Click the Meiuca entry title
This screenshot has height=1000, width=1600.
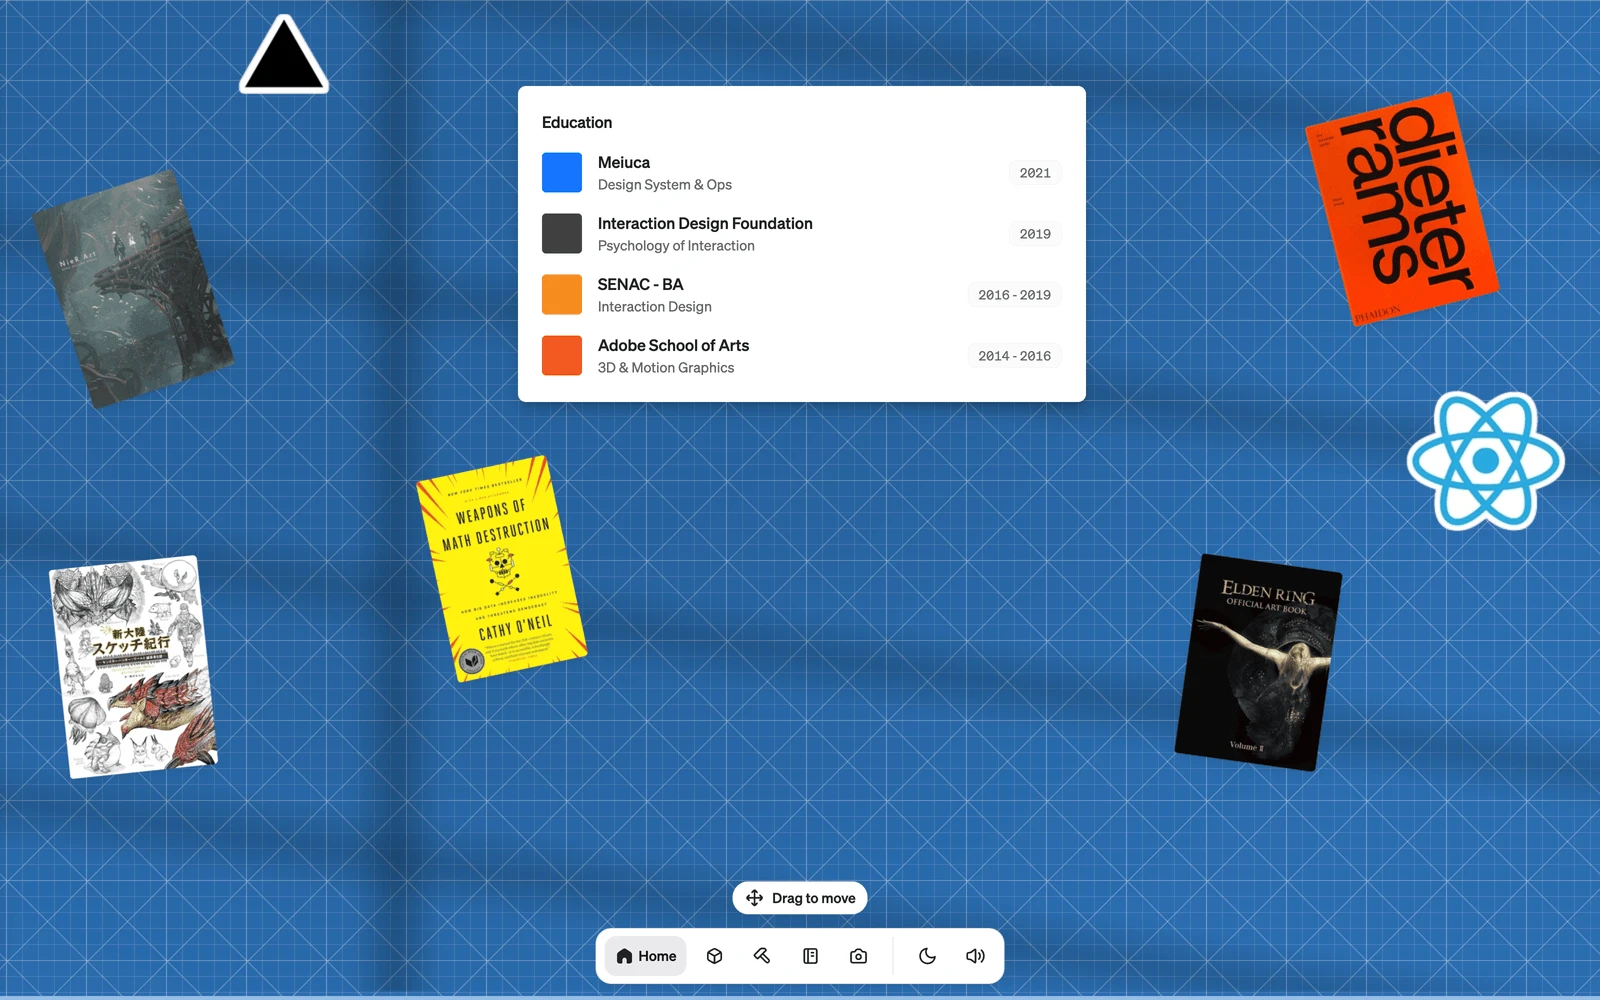click(624, 162)
